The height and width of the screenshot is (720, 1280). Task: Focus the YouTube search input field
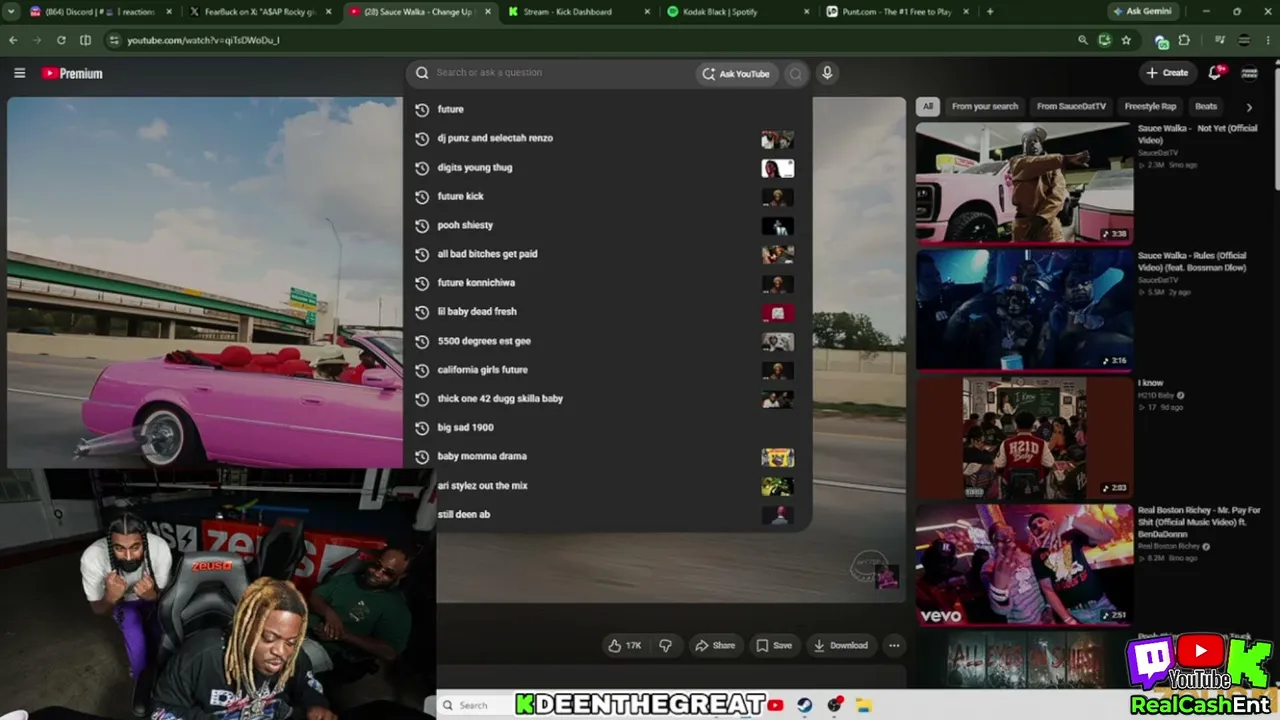(x=560, y=73)
